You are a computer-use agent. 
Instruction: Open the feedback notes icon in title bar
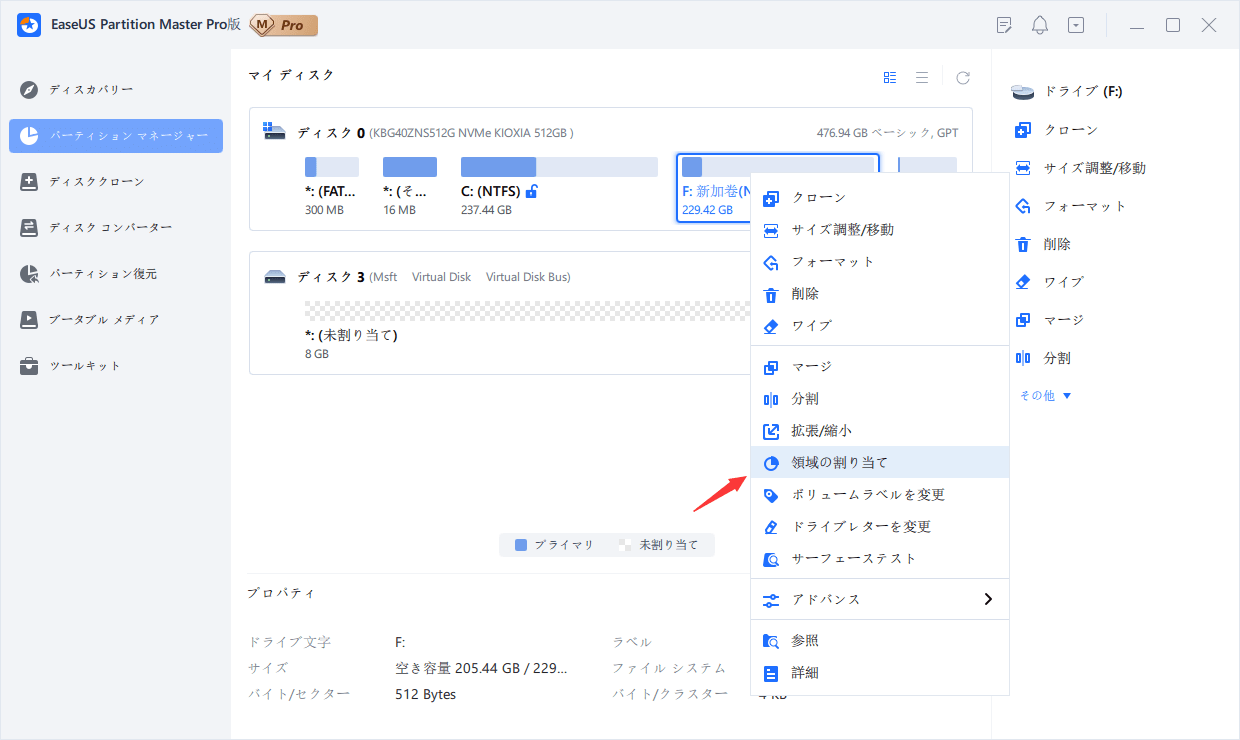click(x=1003, y=24)
